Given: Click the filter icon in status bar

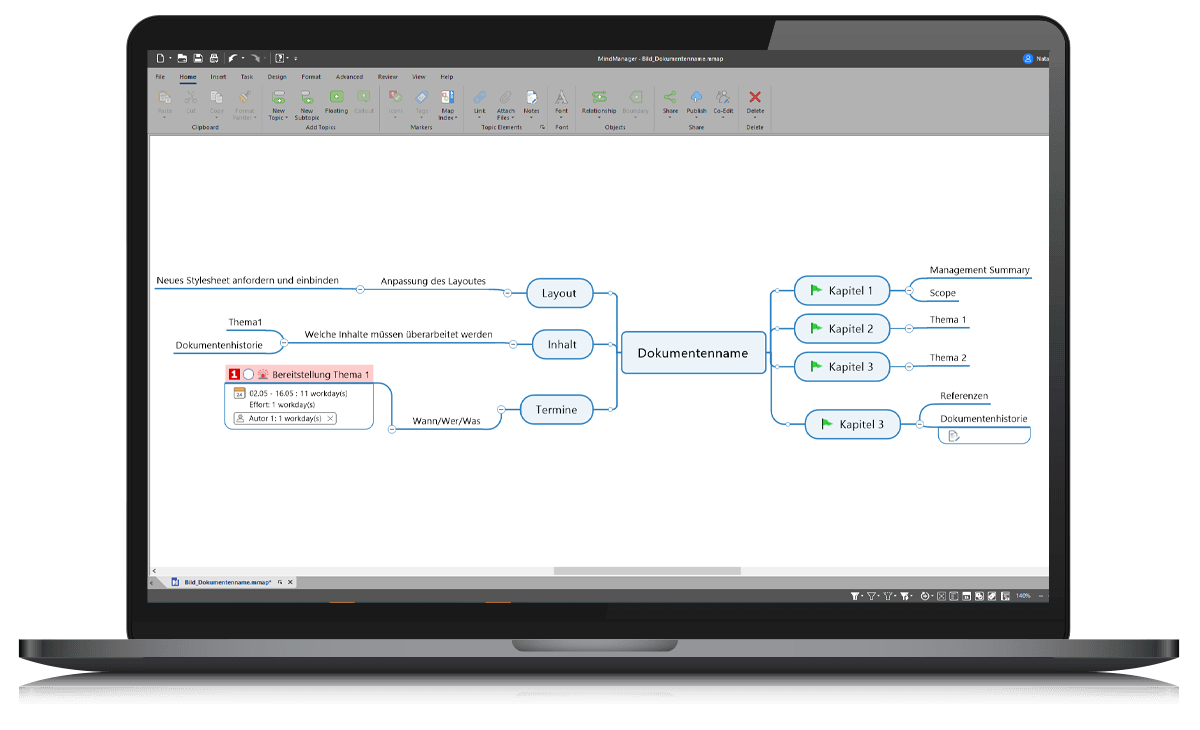Looking at the screenshot, I should click(855, 596).
